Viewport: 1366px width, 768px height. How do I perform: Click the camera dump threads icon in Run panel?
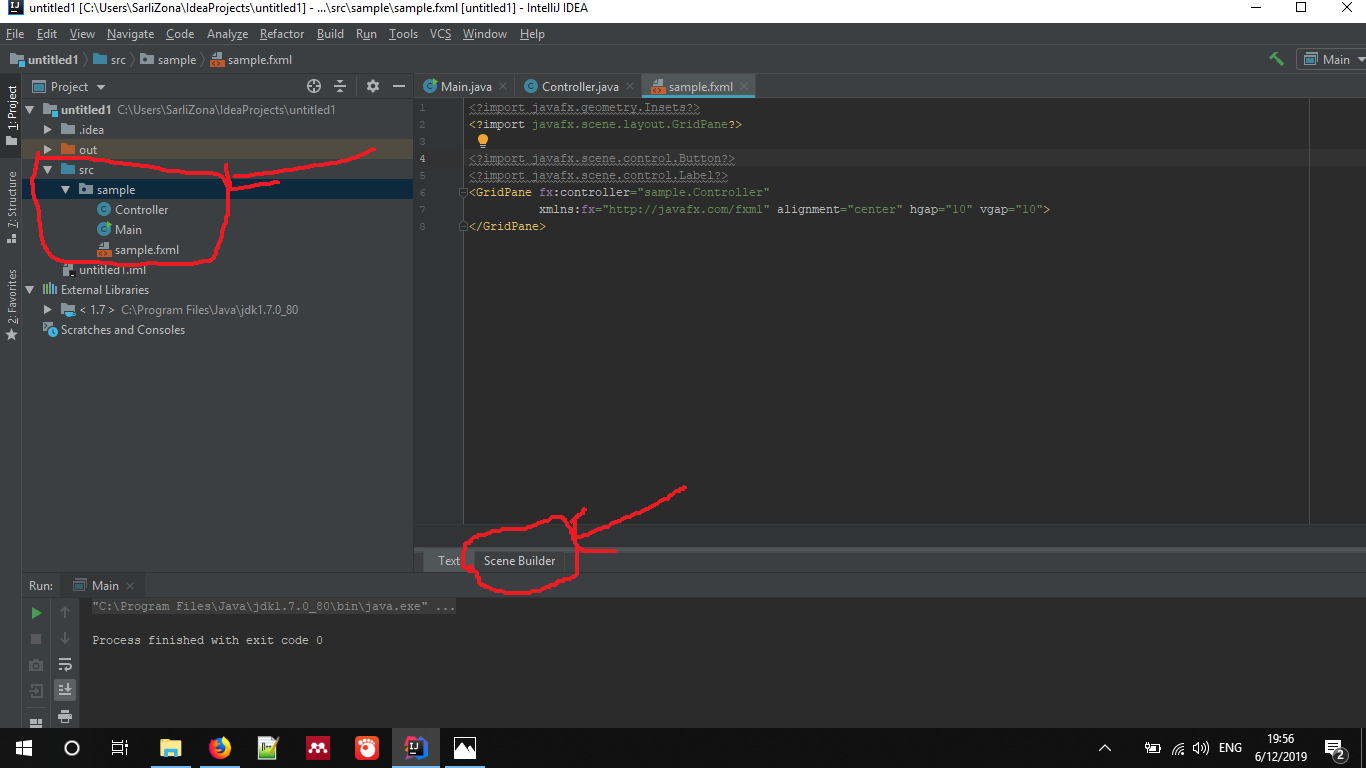pos(36,665)
